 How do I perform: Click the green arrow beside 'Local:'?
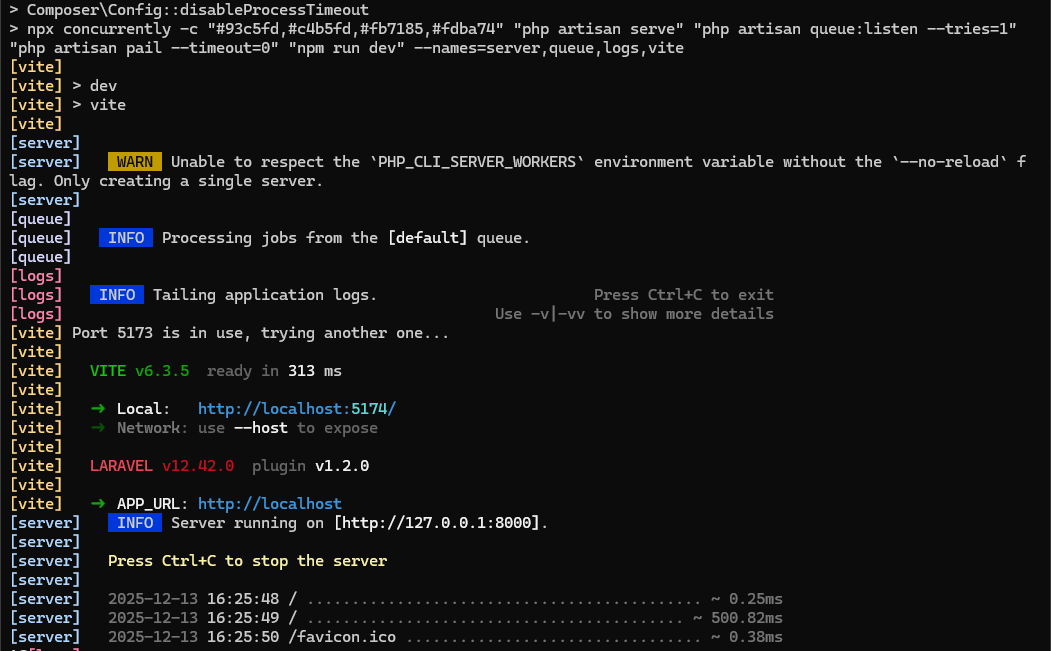pos(98,409)
